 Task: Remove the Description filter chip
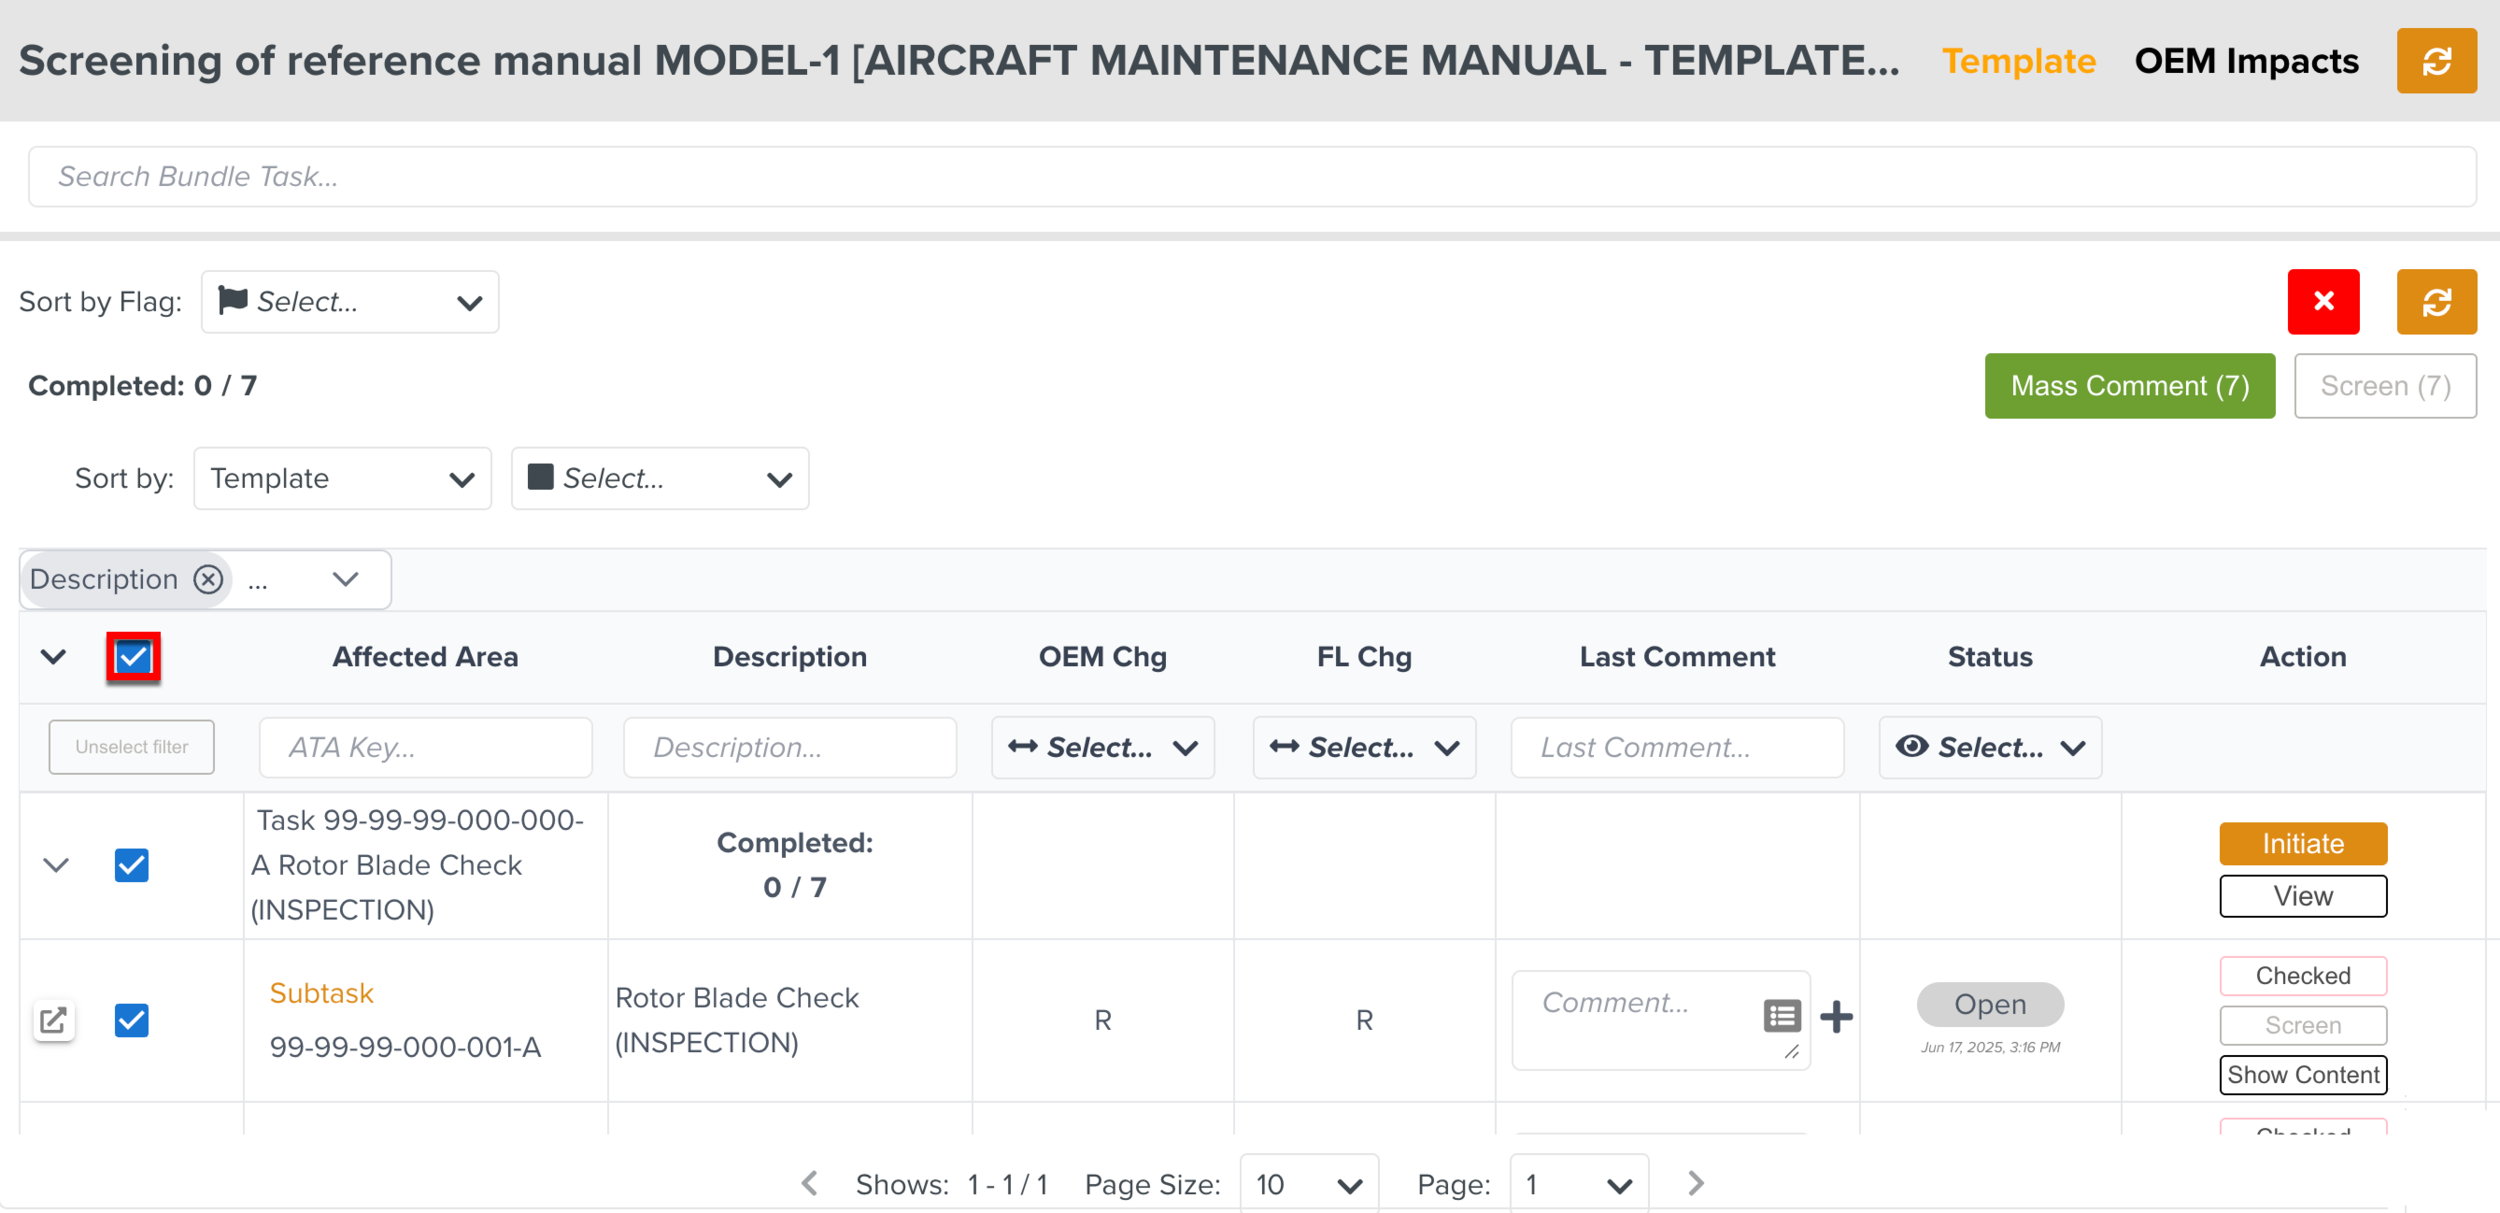tap(208, 579)
